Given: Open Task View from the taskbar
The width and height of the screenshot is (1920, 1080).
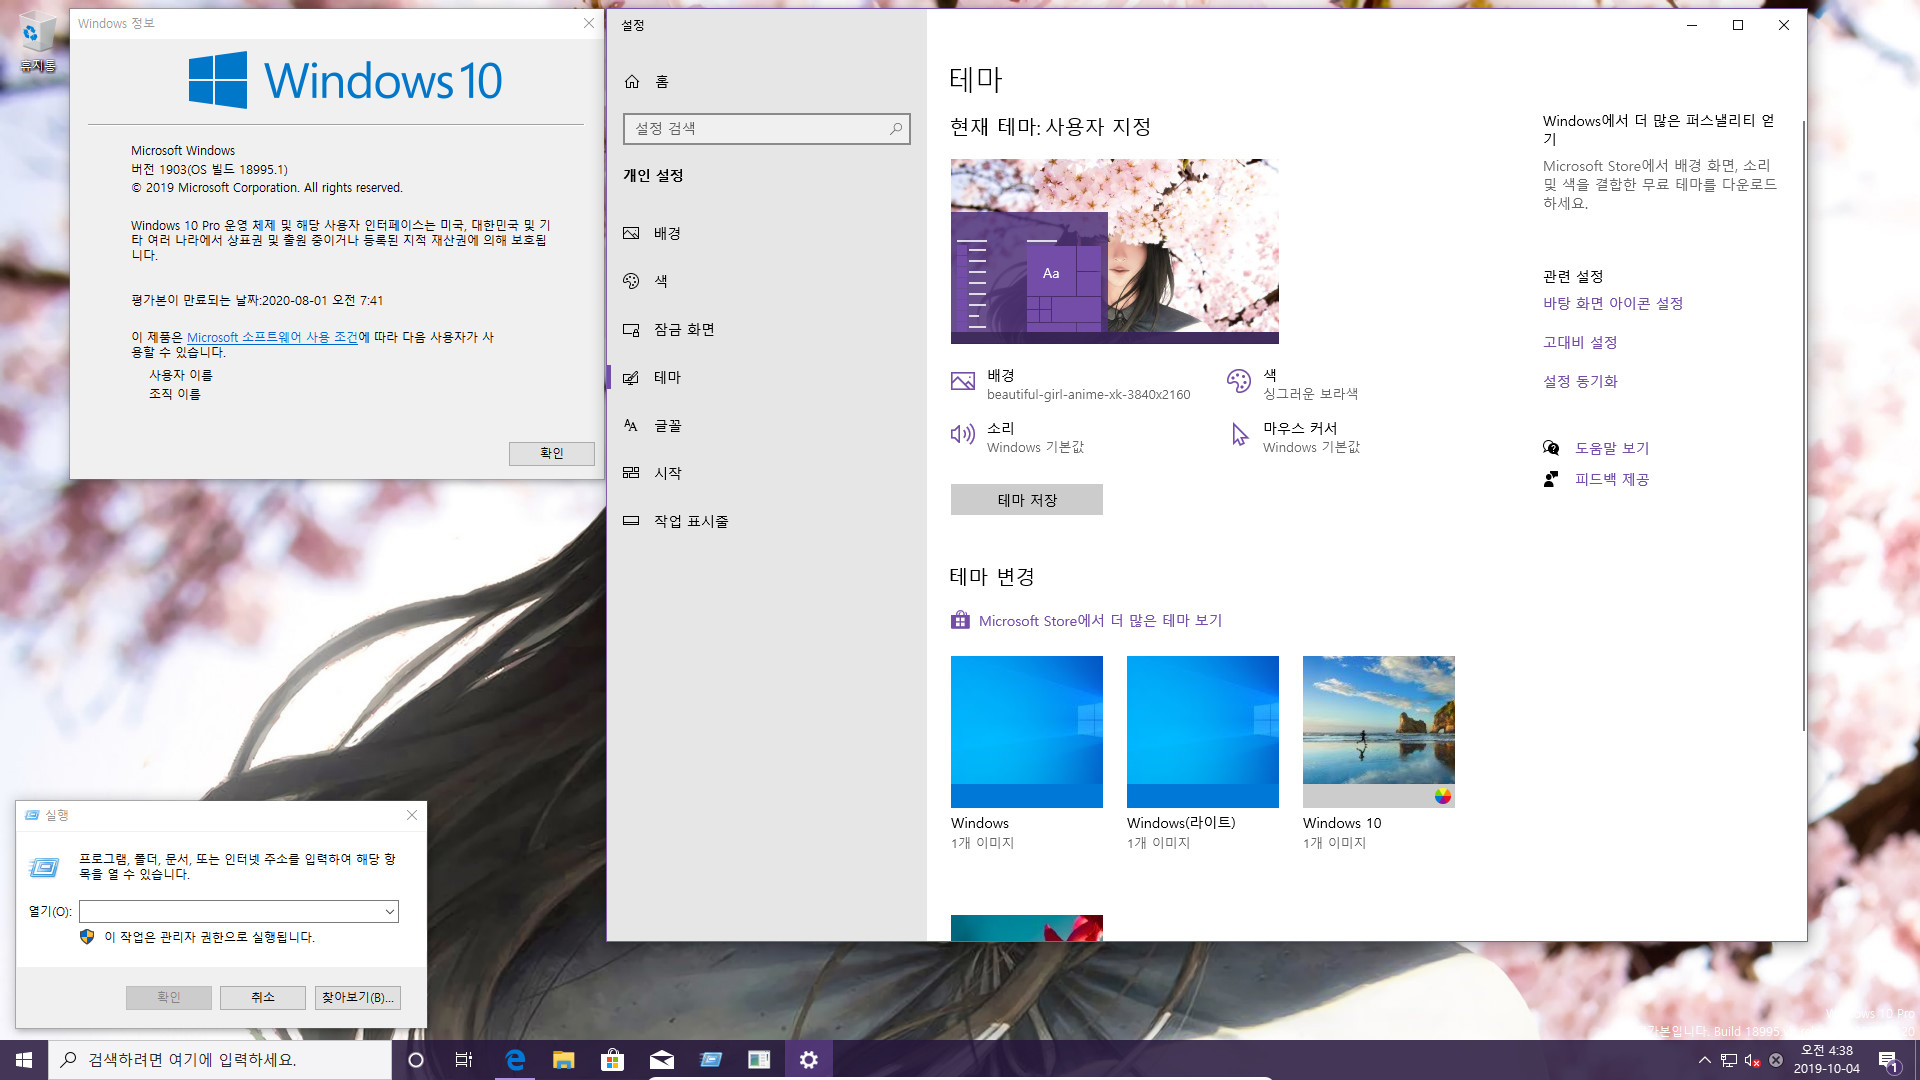Looking at the screenshot, I should [x=464, y=1060].
